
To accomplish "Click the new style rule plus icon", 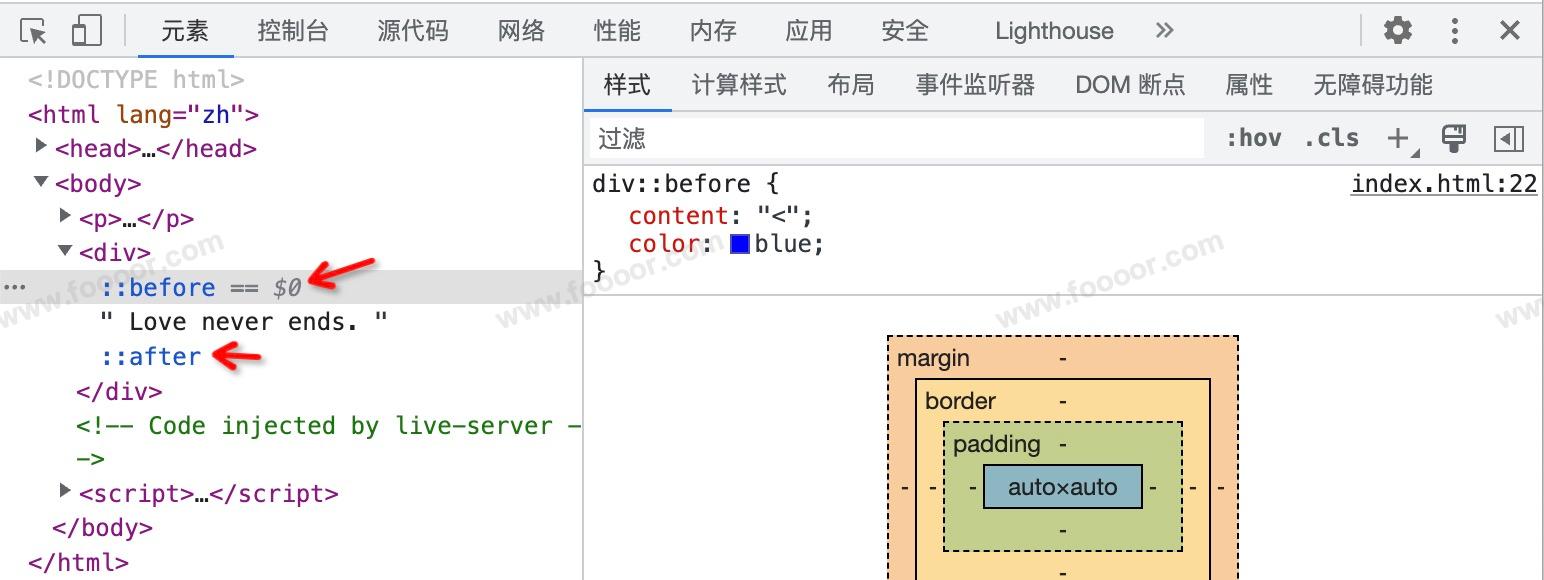I will pos(1399,138).
